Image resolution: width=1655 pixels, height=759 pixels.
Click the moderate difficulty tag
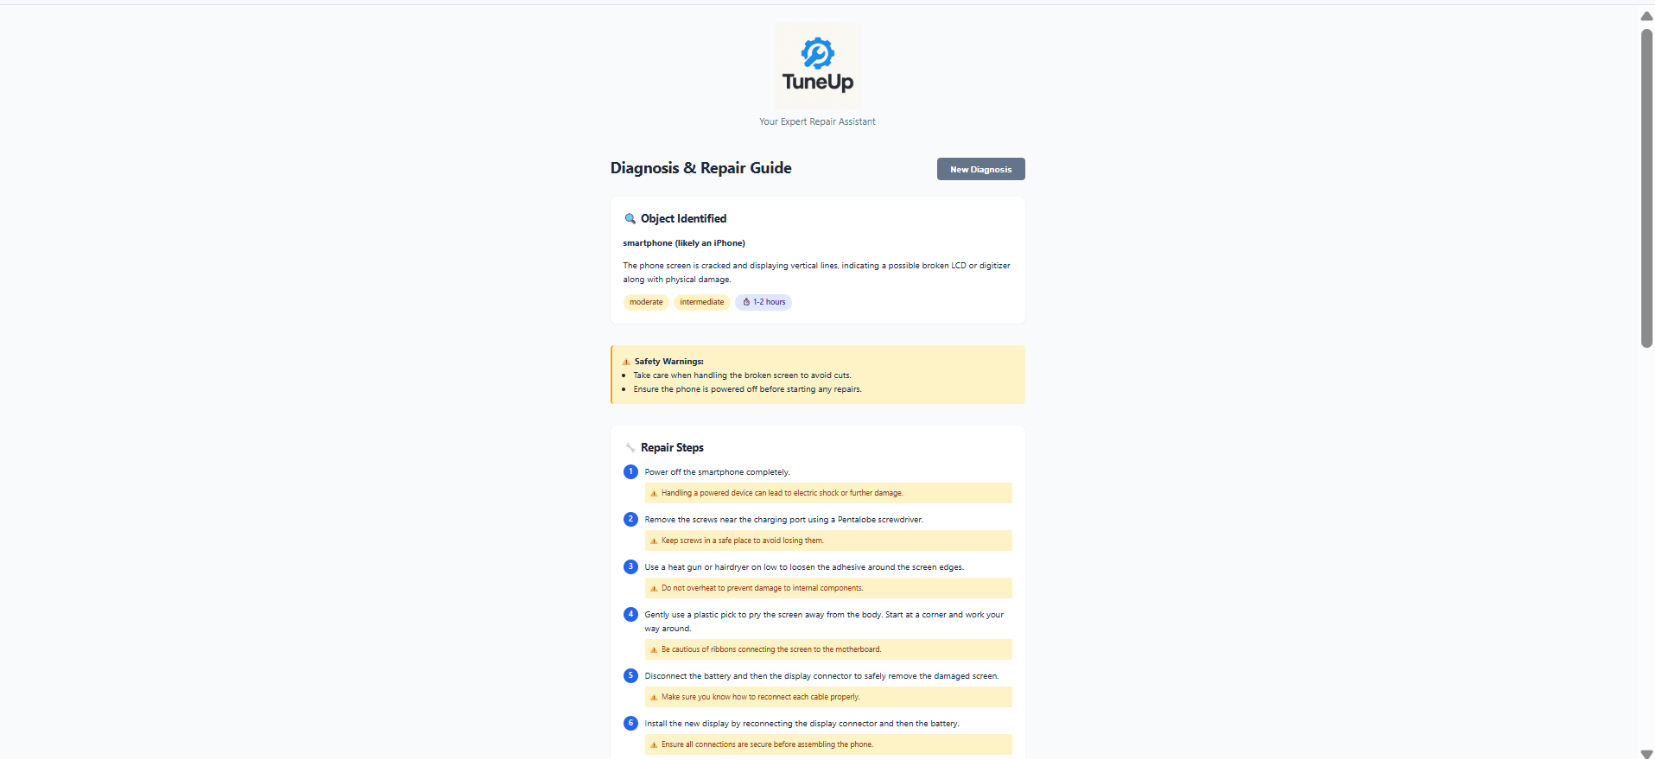[646, 302]
